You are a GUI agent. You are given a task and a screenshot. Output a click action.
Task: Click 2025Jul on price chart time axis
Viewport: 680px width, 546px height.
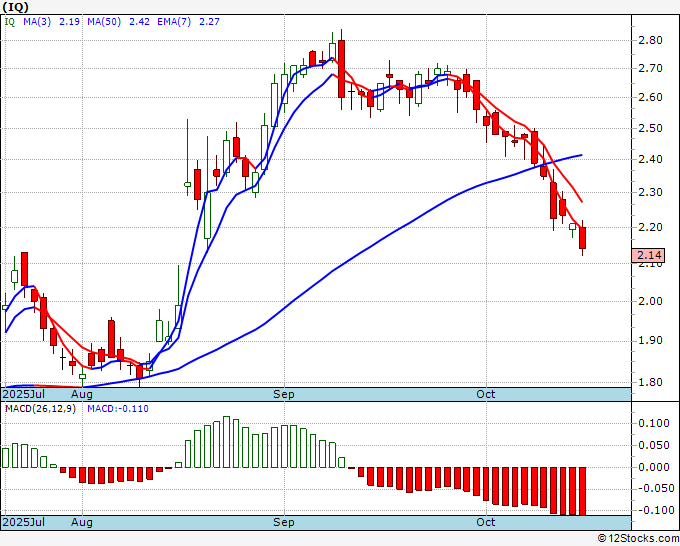pos(23,394)
